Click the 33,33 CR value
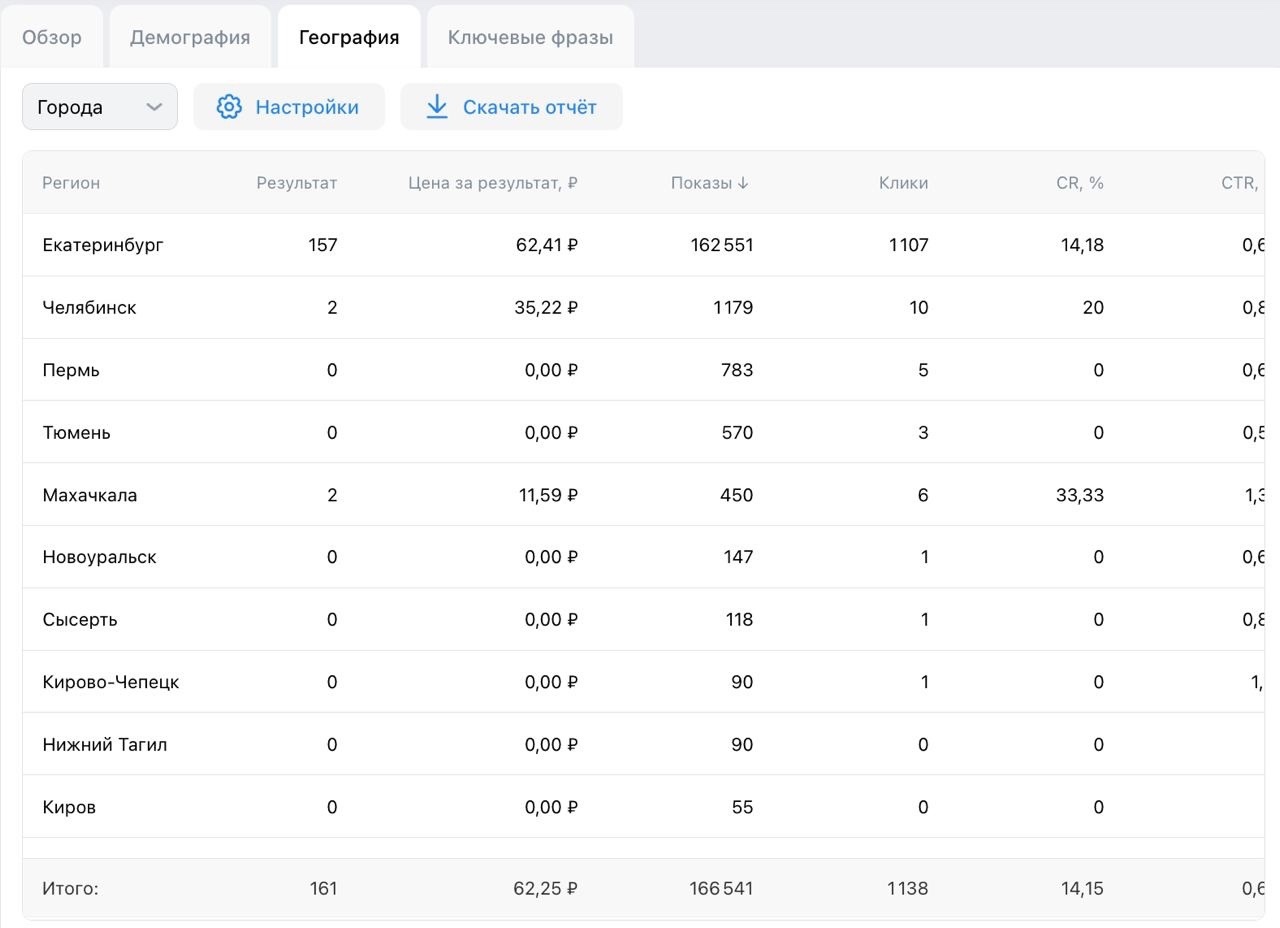The width and height of the screenshot is (1280, 928). point(1080,495)
